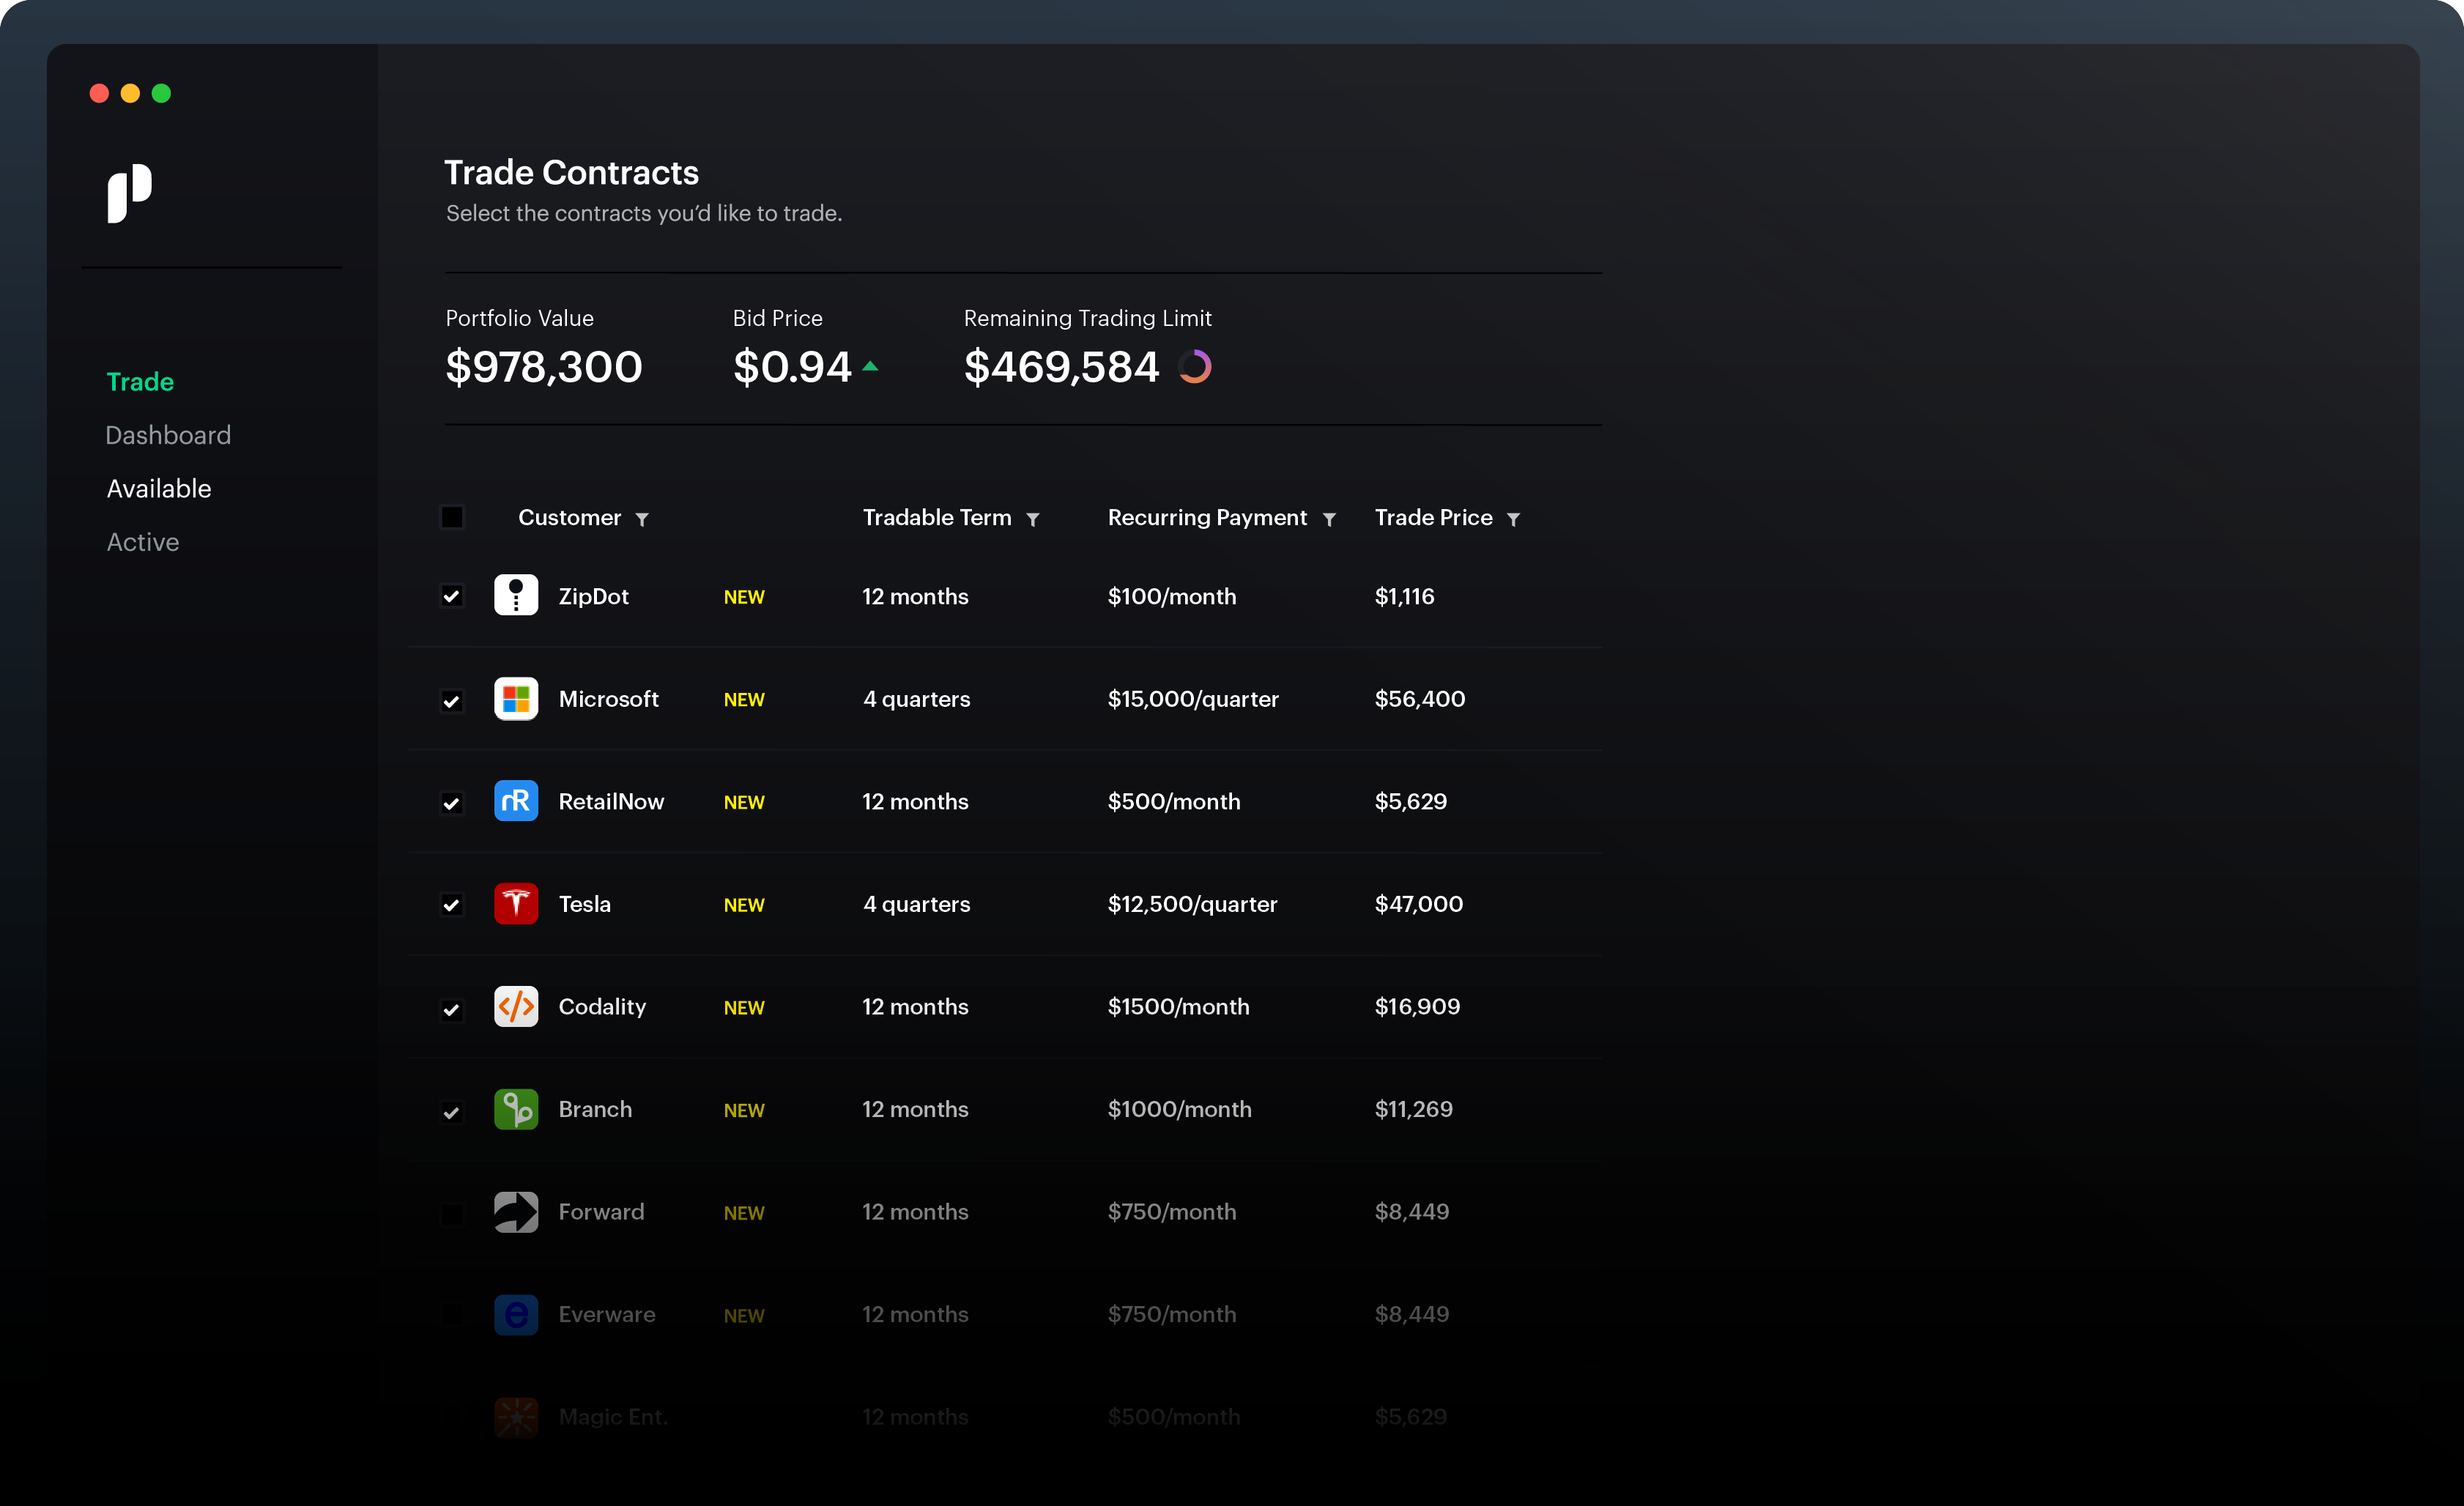Viewport: 2464px width, 1506px height.
Task: Click the Forward arrow logo icon
Action: pos(516,1212)
